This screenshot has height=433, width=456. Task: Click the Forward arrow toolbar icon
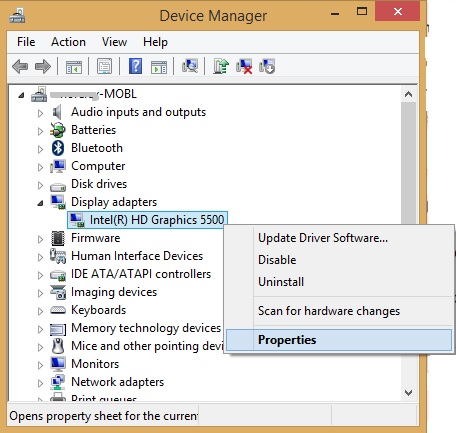pyautogui.click(x=43, y=66)
